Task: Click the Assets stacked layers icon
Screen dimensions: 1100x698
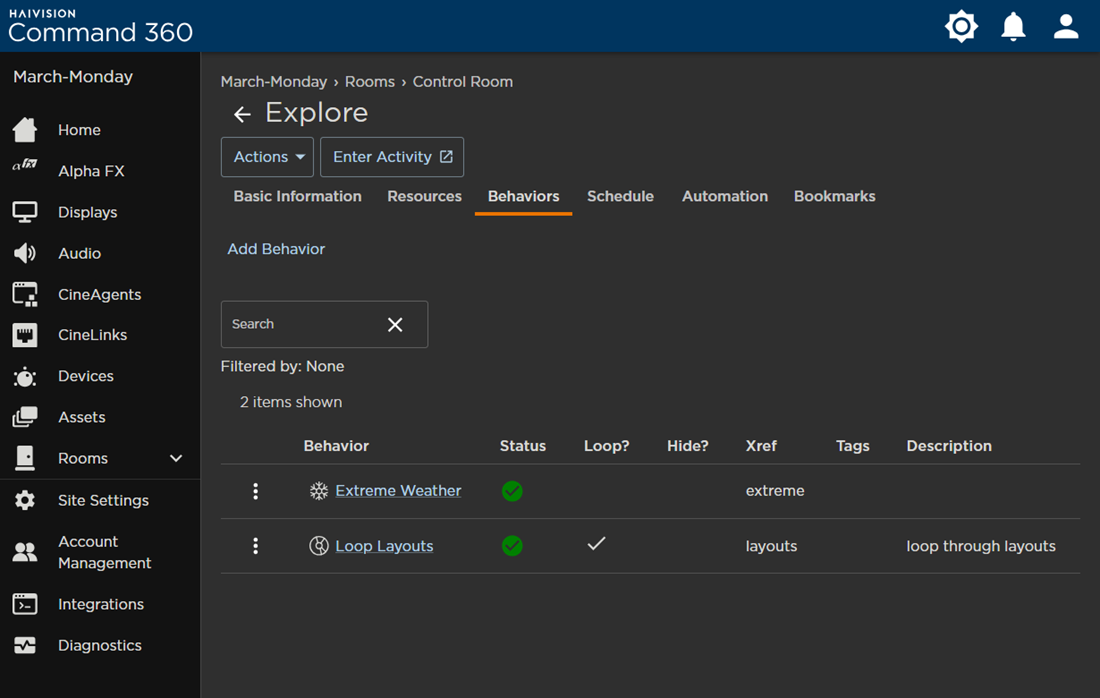Action: [x=25, y=417]
